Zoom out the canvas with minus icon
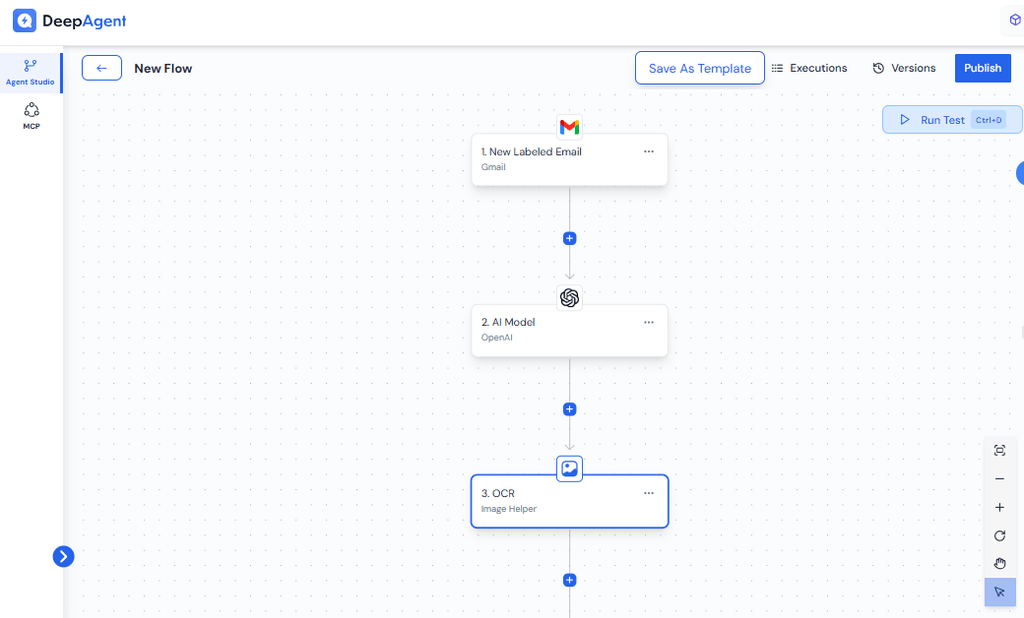The image size is (1024, 618). pos(999,479)
